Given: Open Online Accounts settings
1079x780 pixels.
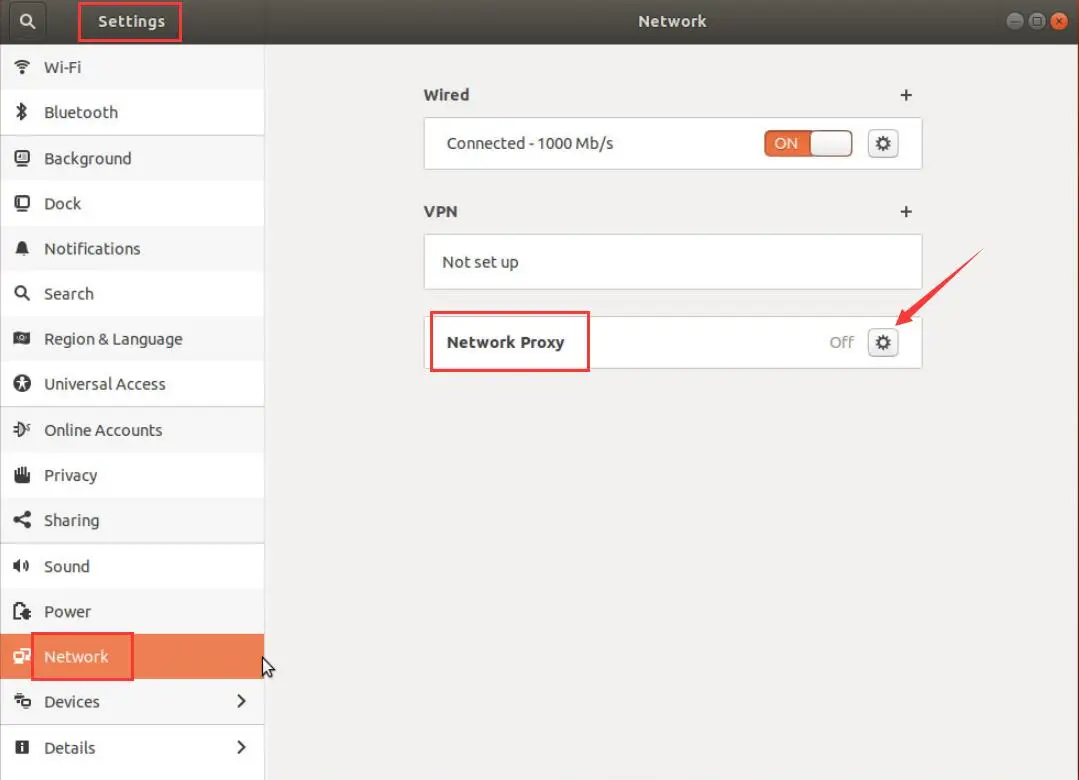Looking at the screenshot, I should pyautogui.click(x=102, y=430).
